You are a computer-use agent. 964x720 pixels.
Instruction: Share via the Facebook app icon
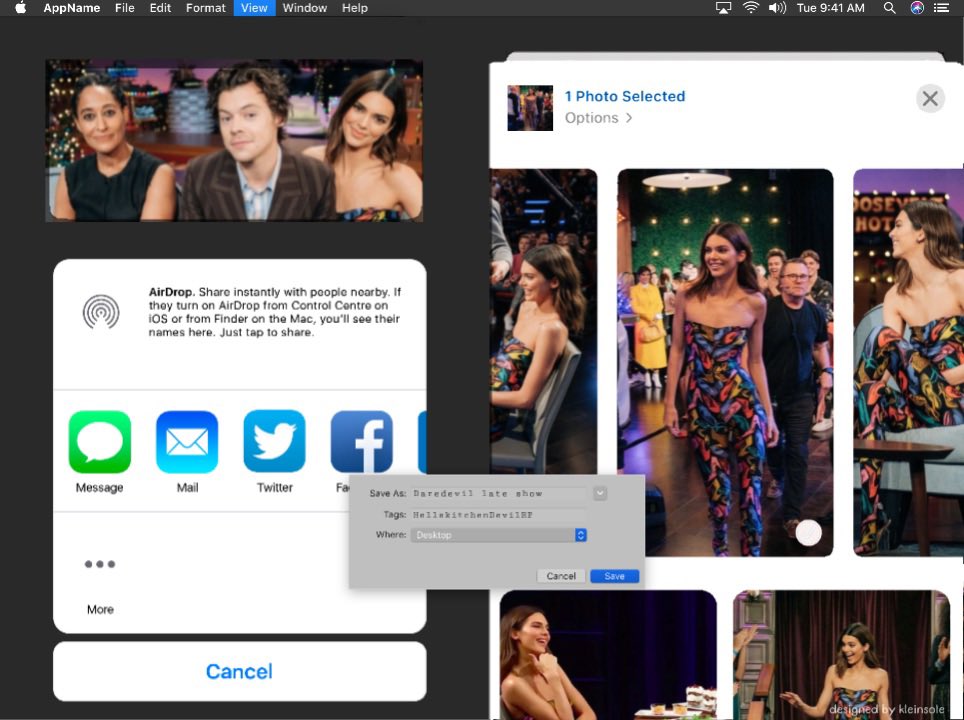coord(362,442)
